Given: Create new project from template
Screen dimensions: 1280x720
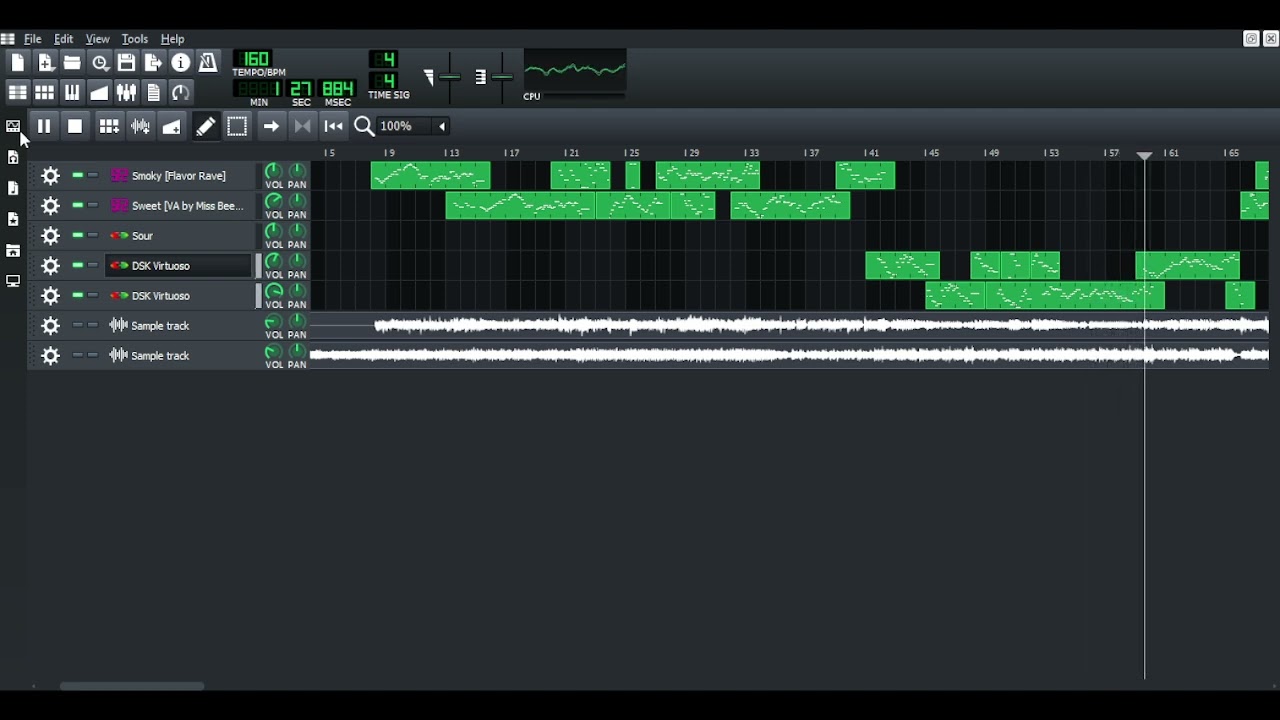Looking at the screenshot, I should [45, 63].
